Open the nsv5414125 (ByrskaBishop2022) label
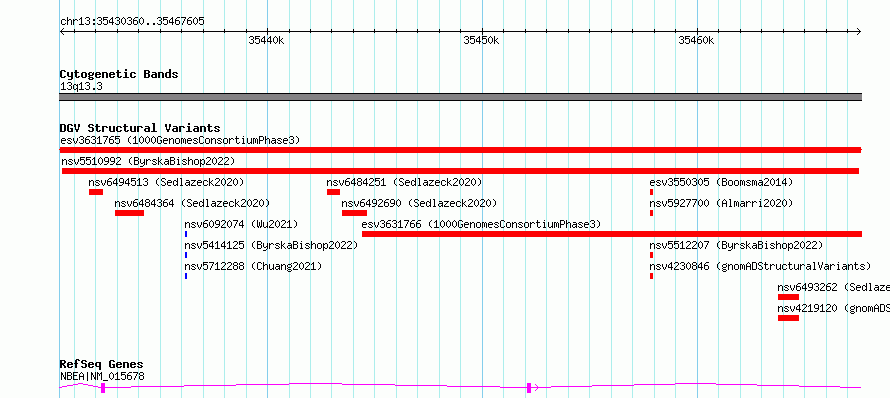 click(x=271, y=245)
